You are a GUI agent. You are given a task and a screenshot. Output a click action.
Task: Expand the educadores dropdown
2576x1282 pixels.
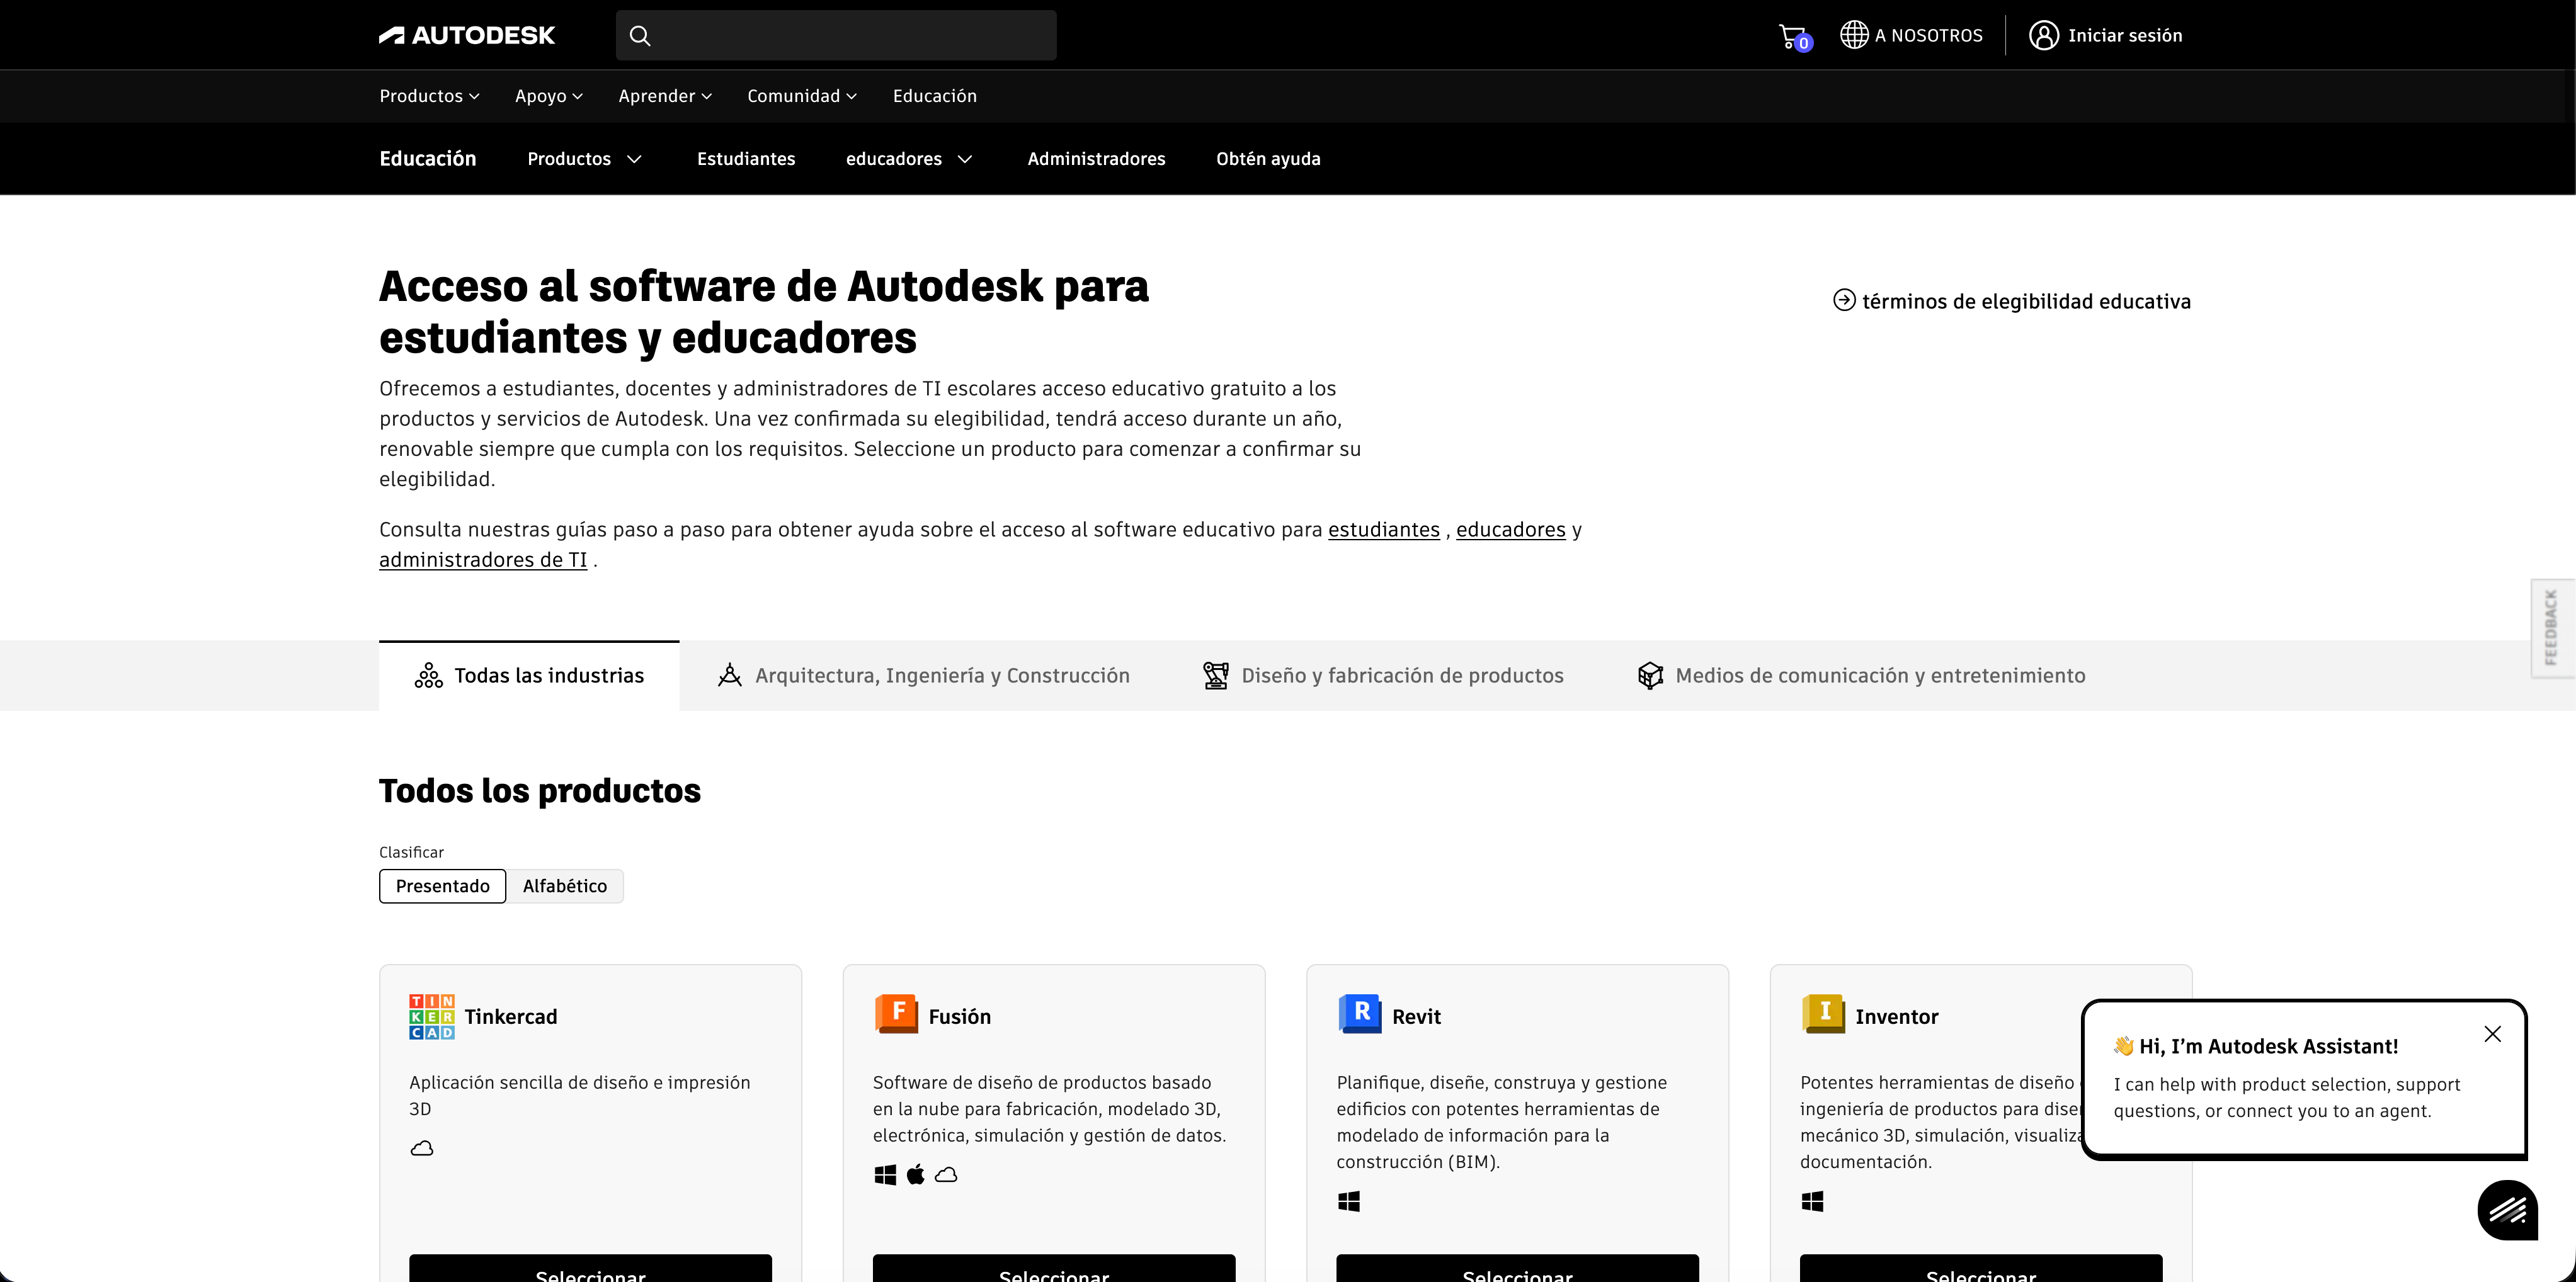[x=909, y=159]
